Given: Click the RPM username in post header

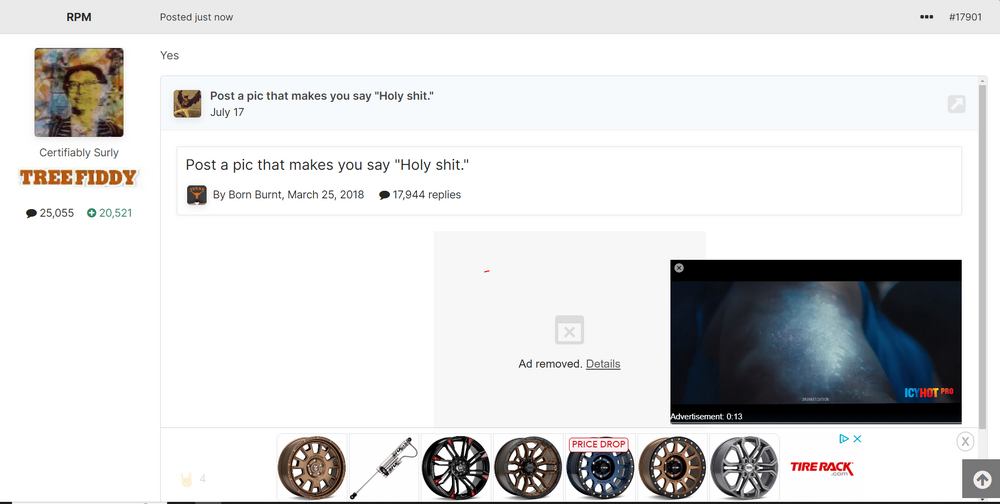Looking at the screenshot, I should point(79,17).
